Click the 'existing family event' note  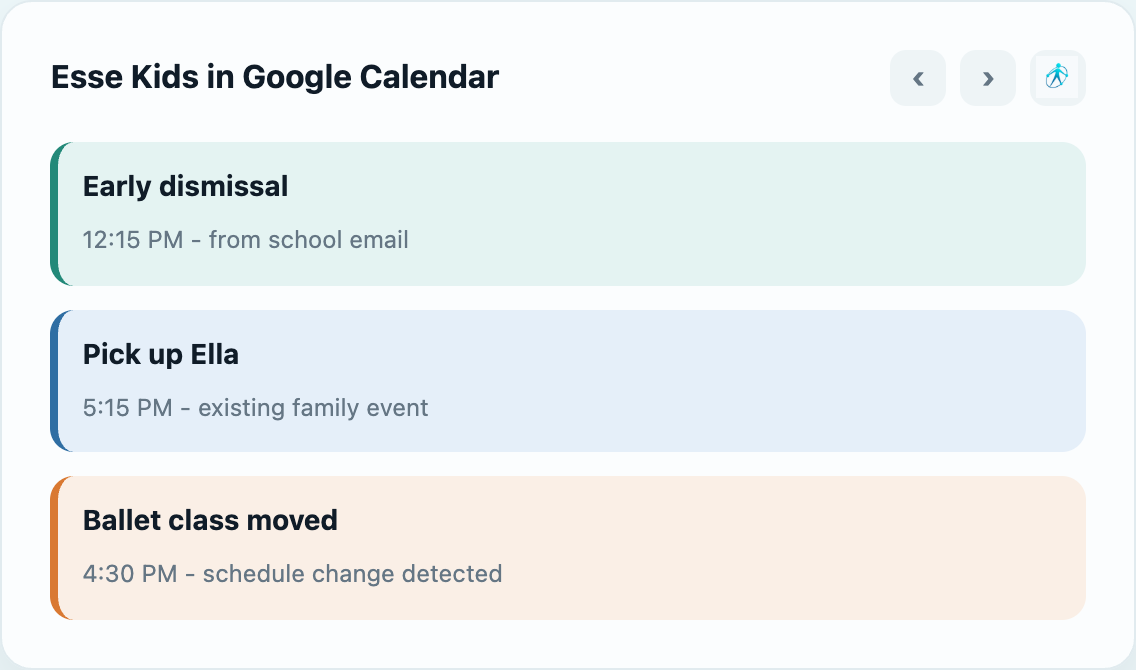313,408
